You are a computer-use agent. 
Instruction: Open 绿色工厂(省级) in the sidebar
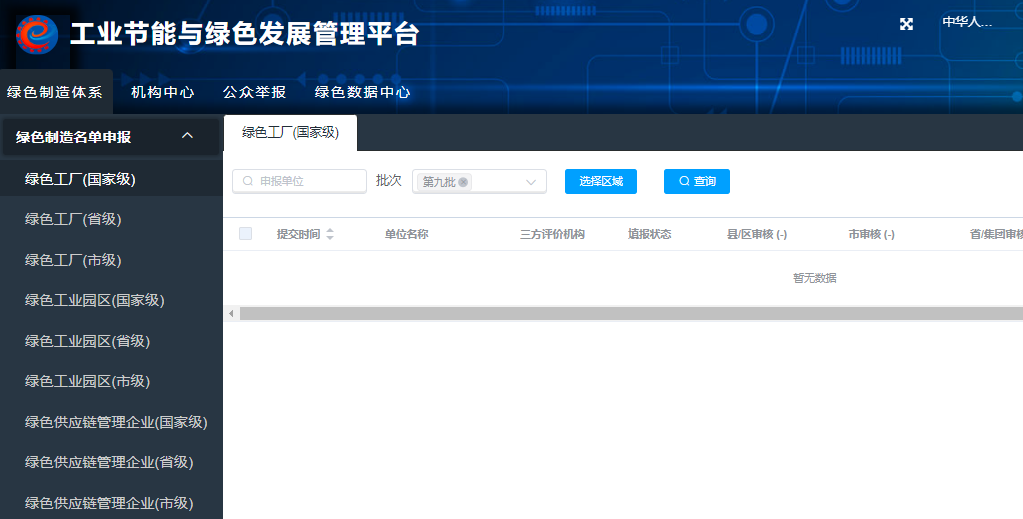73,219
